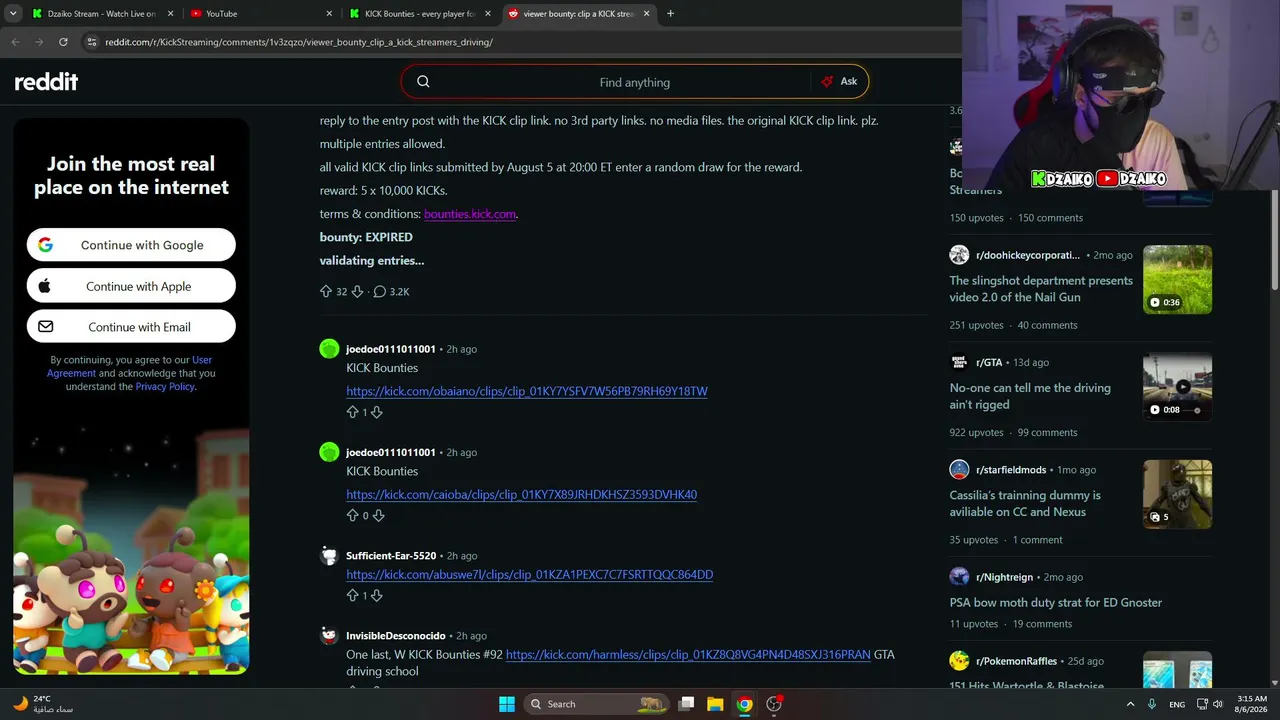Screen dimensions: 1280x720
Task: Open the Chrome tab search dropdown
Action: [x=15, y=13]
